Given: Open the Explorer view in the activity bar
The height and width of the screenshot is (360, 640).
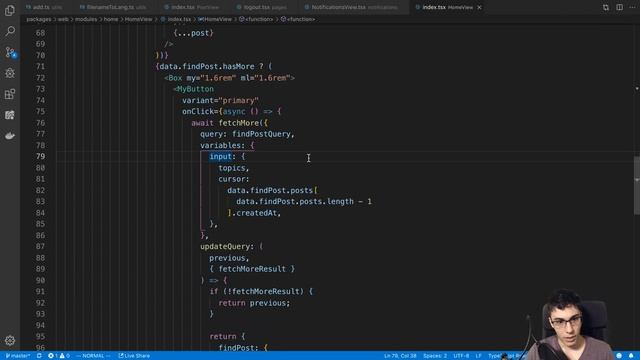Looking at the screenshot, I should click(10, 10).
